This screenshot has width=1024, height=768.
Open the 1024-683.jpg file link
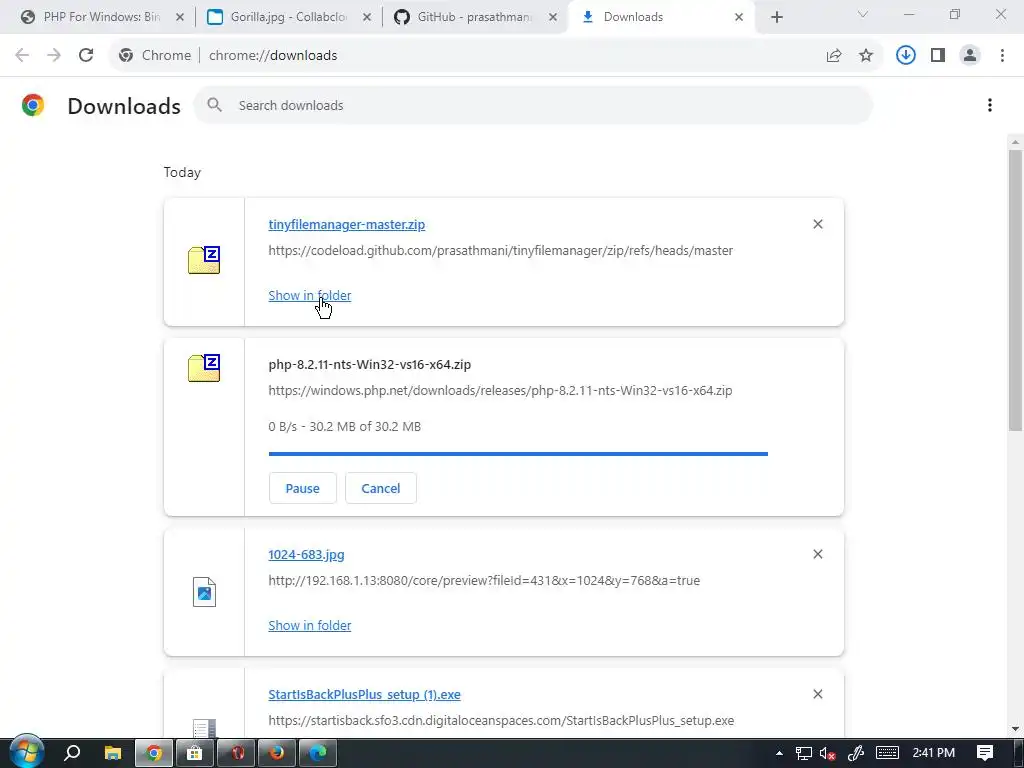pyautogui.click(x=306, y=554)
